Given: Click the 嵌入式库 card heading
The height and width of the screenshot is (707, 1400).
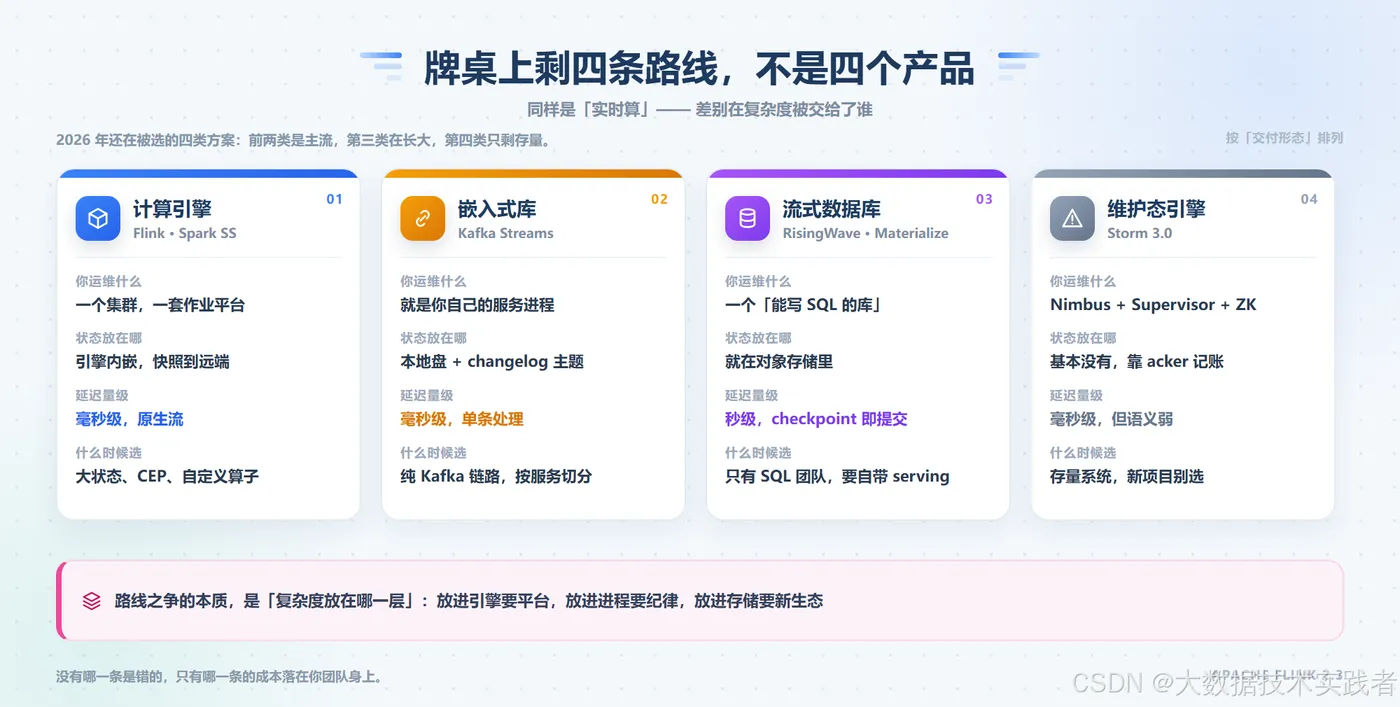Looking at the screenshot, I should (x=497, y=209).
